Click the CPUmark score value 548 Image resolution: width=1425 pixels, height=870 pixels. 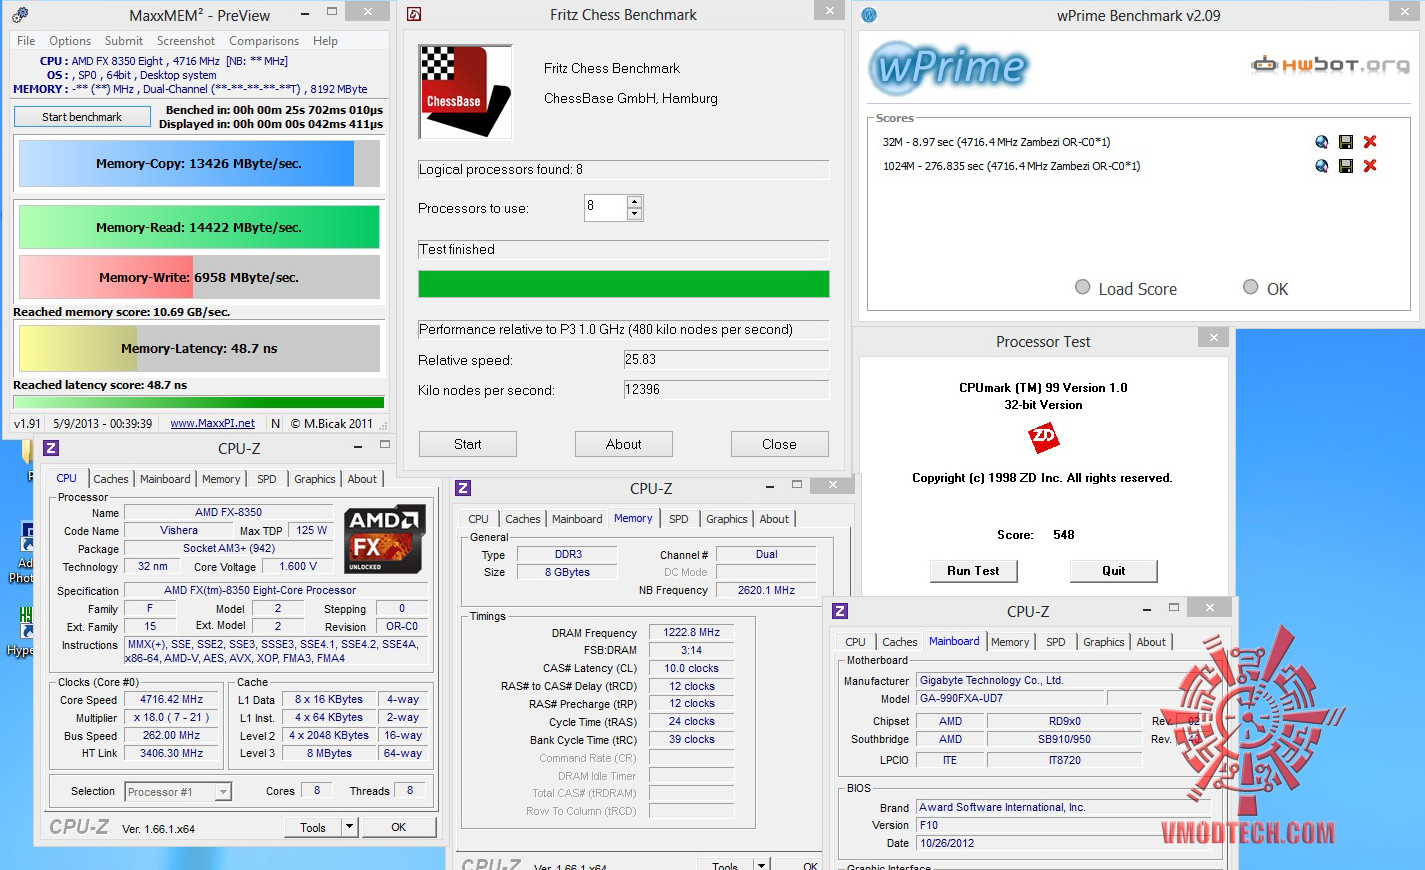click(1064, 535)
